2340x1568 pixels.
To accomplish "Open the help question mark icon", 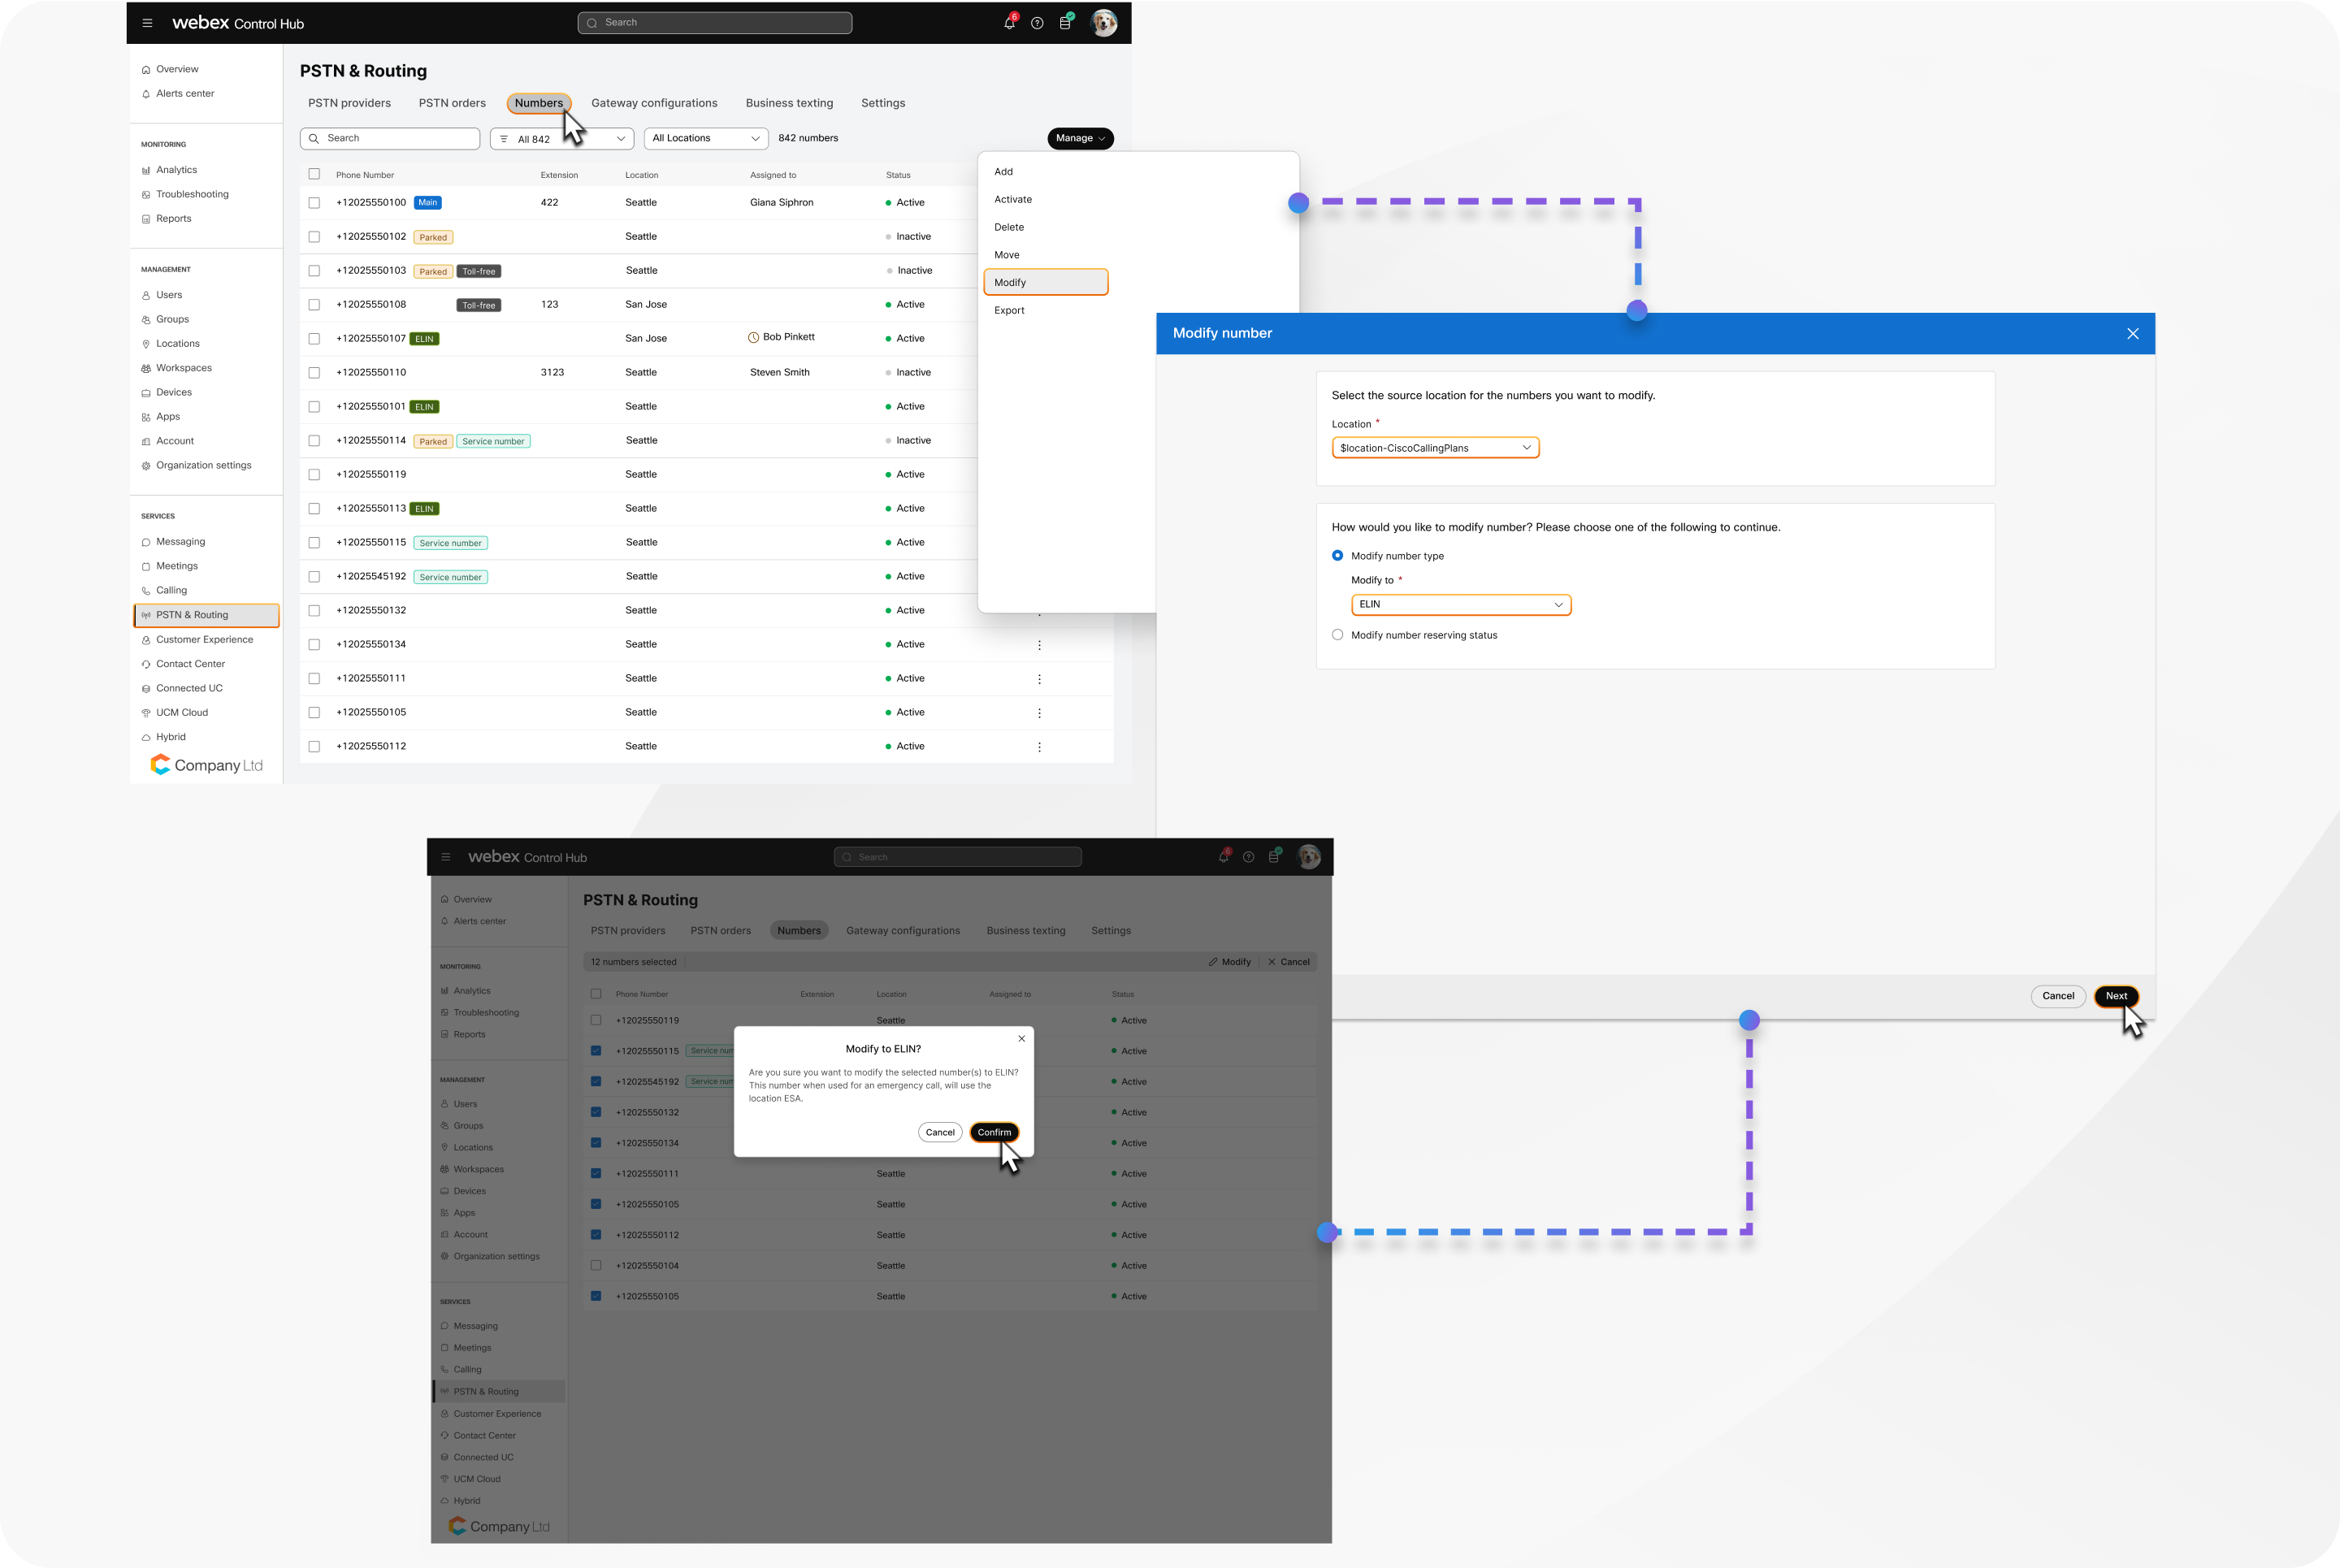I will tap(1037, 23).
